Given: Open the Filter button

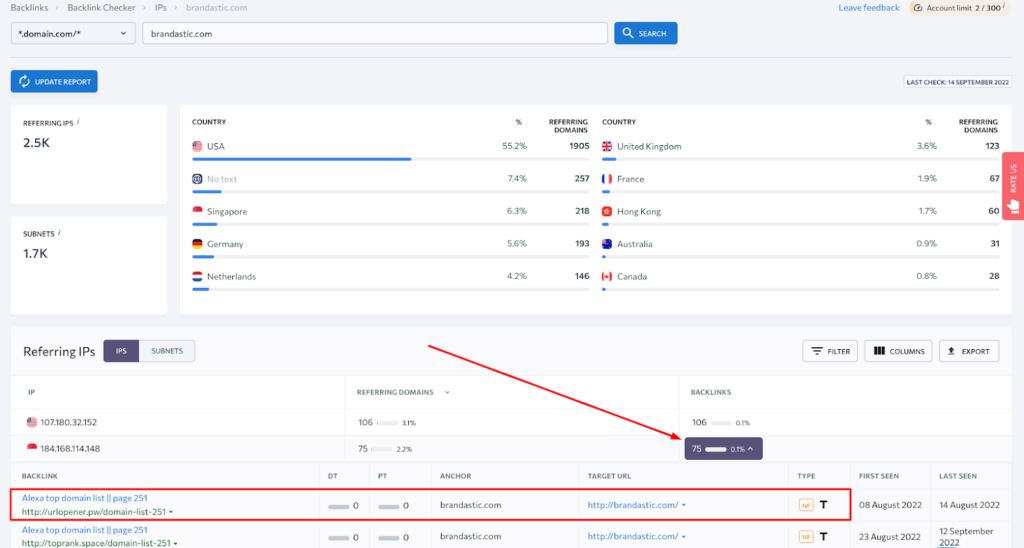Looking at the screenshot, I should (830, 351).
